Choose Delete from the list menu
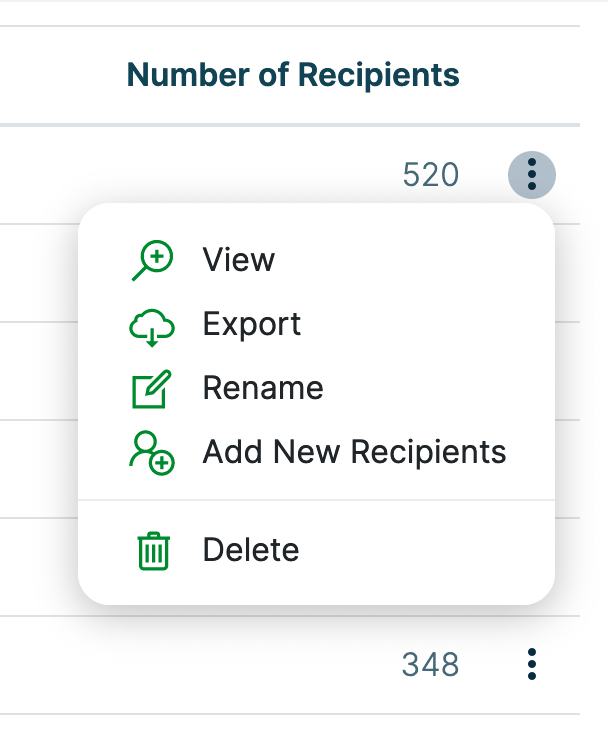 click(x=250, y=550)
